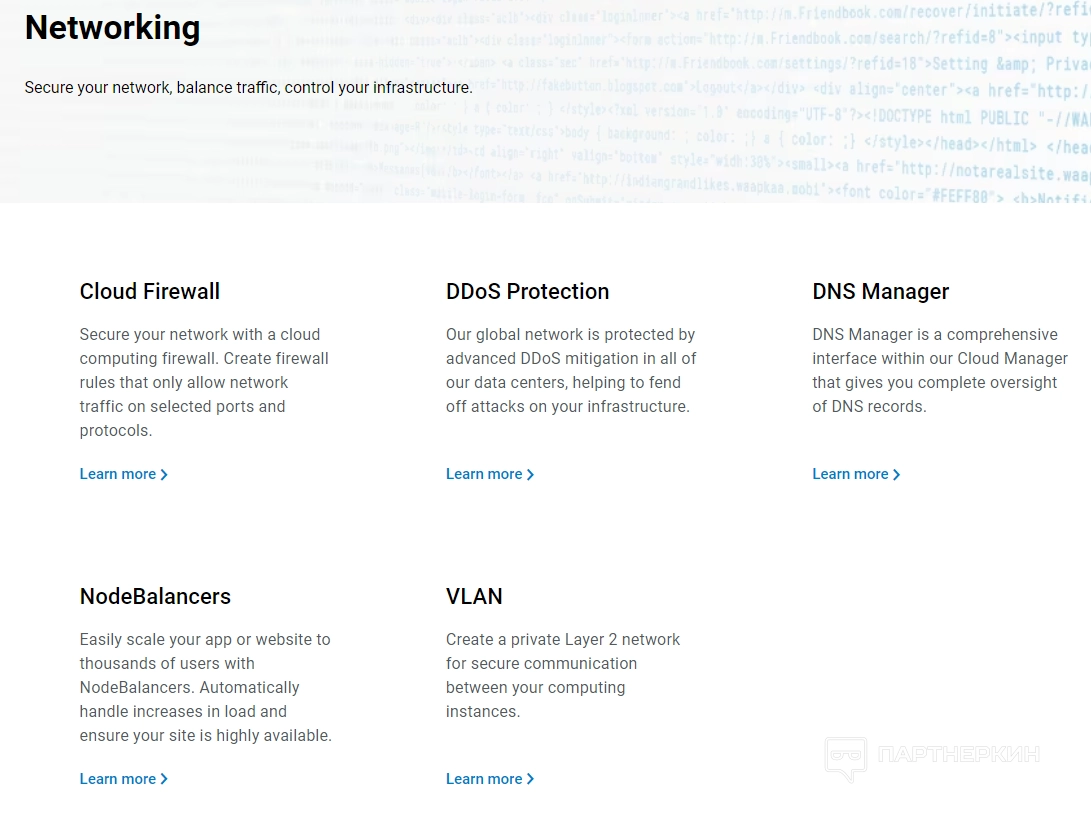Select the Cloud Firewall heading
Screen dimensions: 1091x835
pyautogui.click(x=150, y=292)
